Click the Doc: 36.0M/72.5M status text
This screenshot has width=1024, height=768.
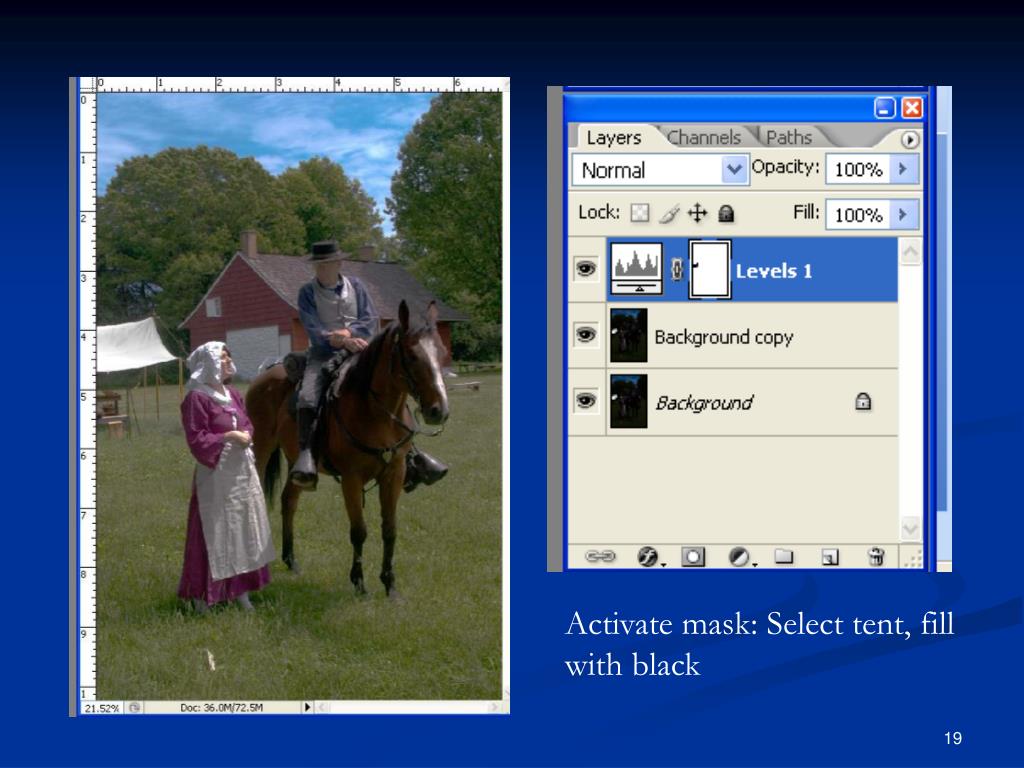pos(221,707)
